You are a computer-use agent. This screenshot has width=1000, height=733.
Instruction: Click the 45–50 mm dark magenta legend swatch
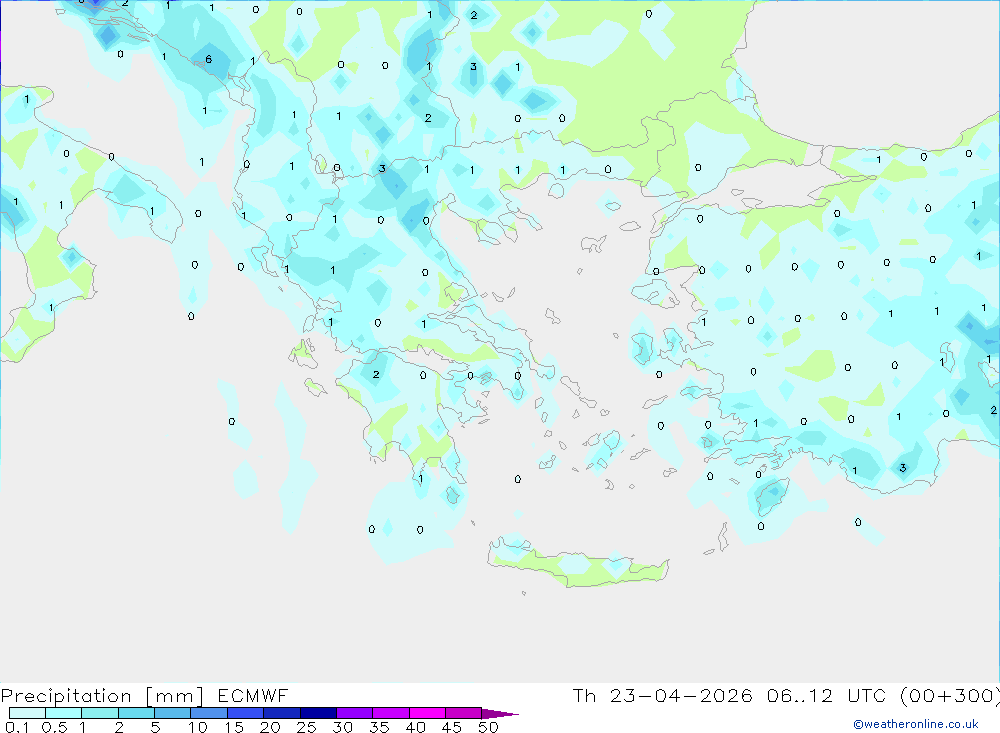point(464,713)
